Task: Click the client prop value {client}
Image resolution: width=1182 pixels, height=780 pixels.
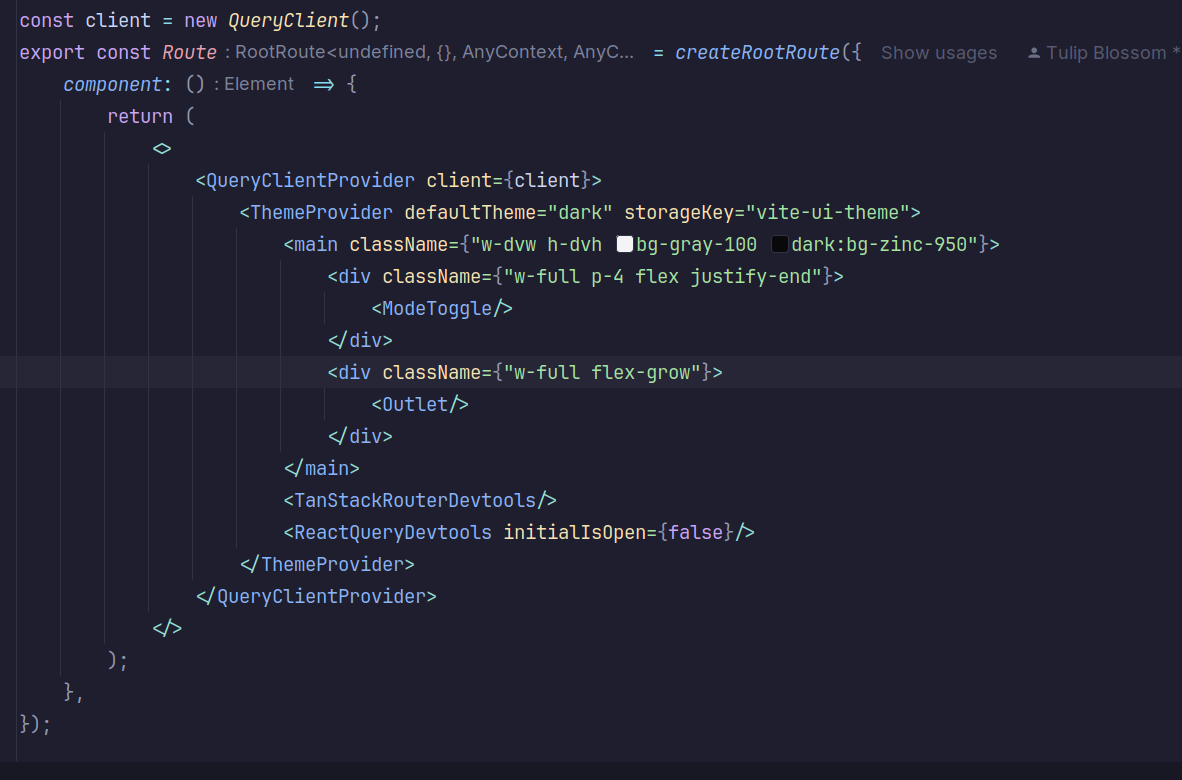Action: click(x=547, y=180)
